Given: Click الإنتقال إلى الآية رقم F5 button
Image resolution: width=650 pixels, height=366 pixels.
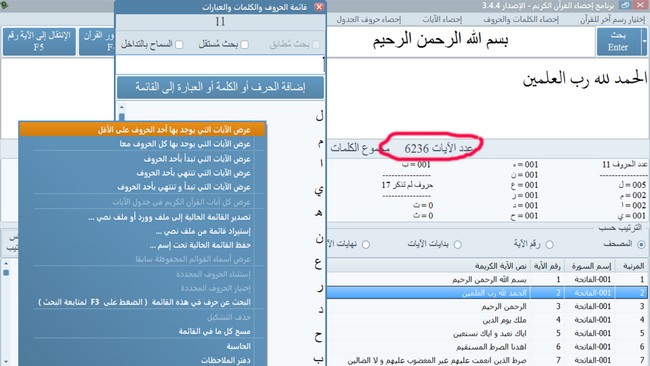Looking at the screenshot, I should [x=39, y=41].
